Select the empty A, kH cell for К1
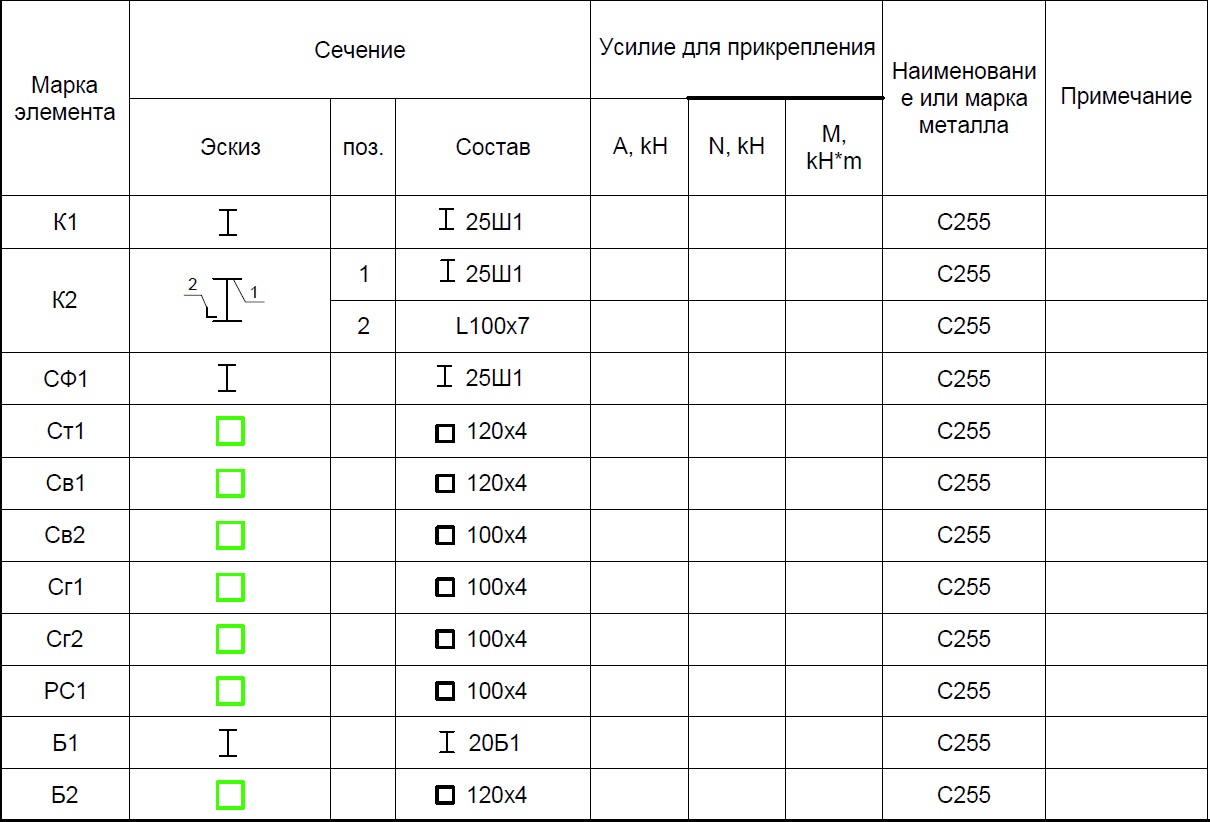The image size is (1210, 822). (x=639, y=222)
